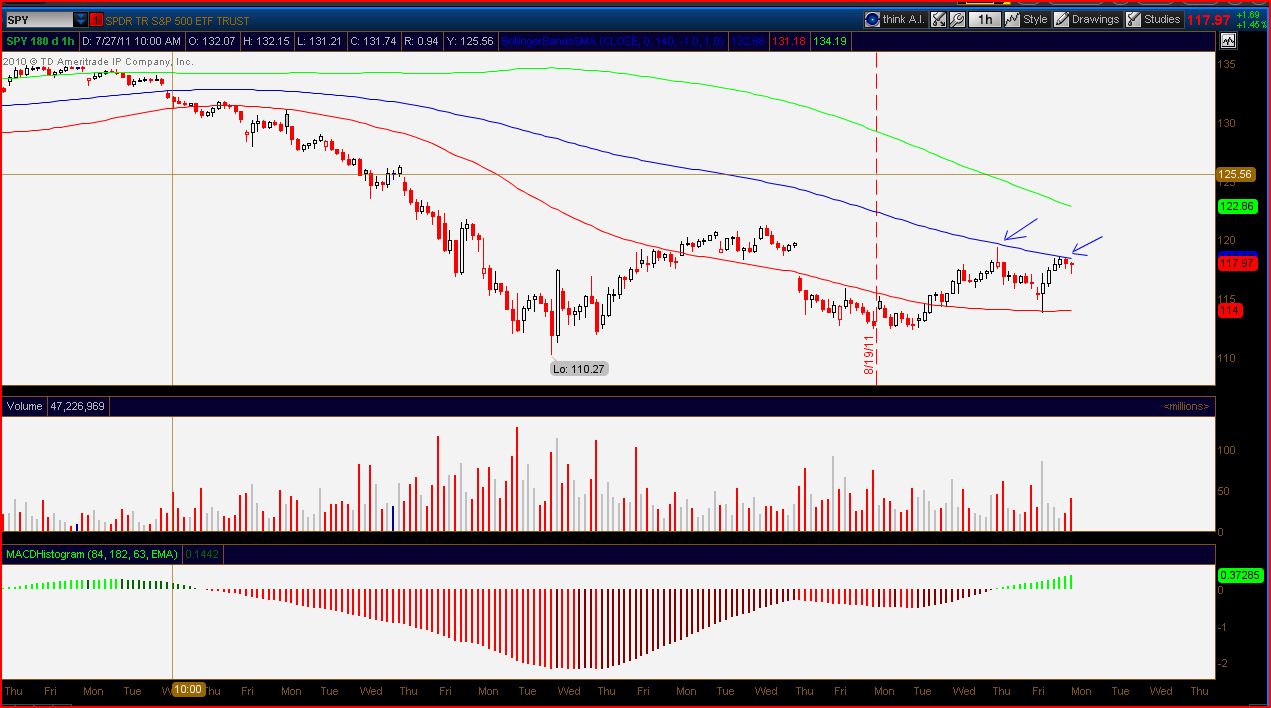
Task: Change the 1h timeframe button
Action: tap(985, 19)
